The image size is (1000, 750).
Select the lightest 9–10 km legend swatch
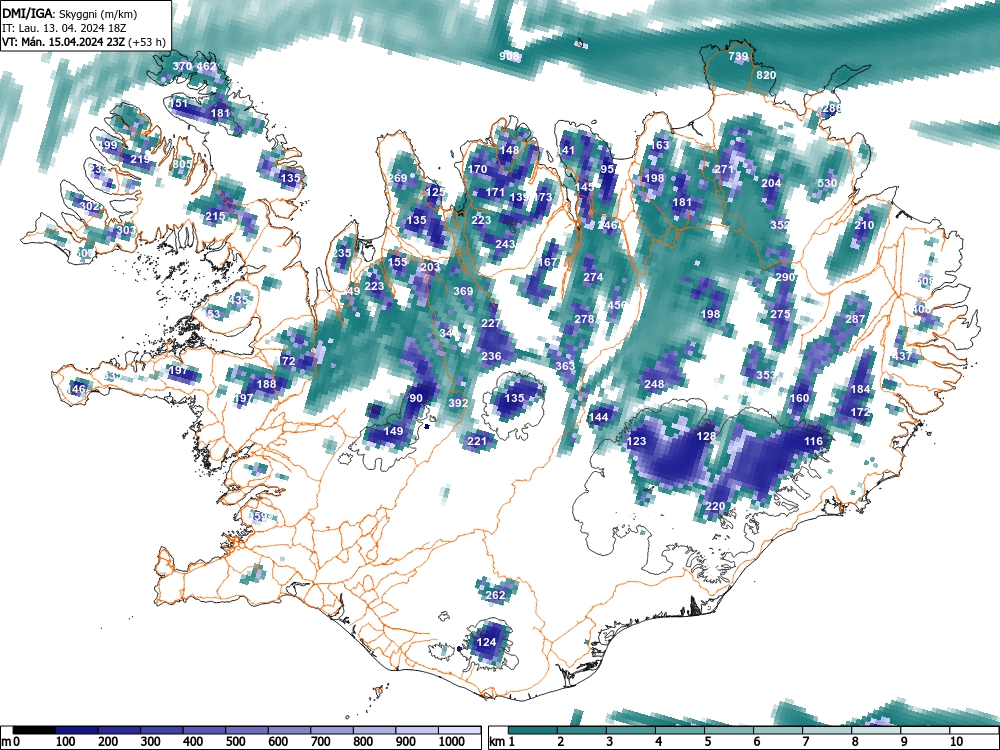[x=925, y=730]
